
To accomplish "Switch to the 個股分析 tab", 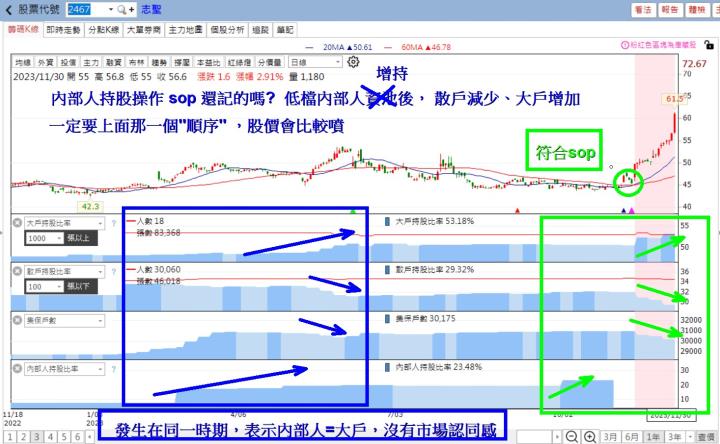I will (227, 30).
